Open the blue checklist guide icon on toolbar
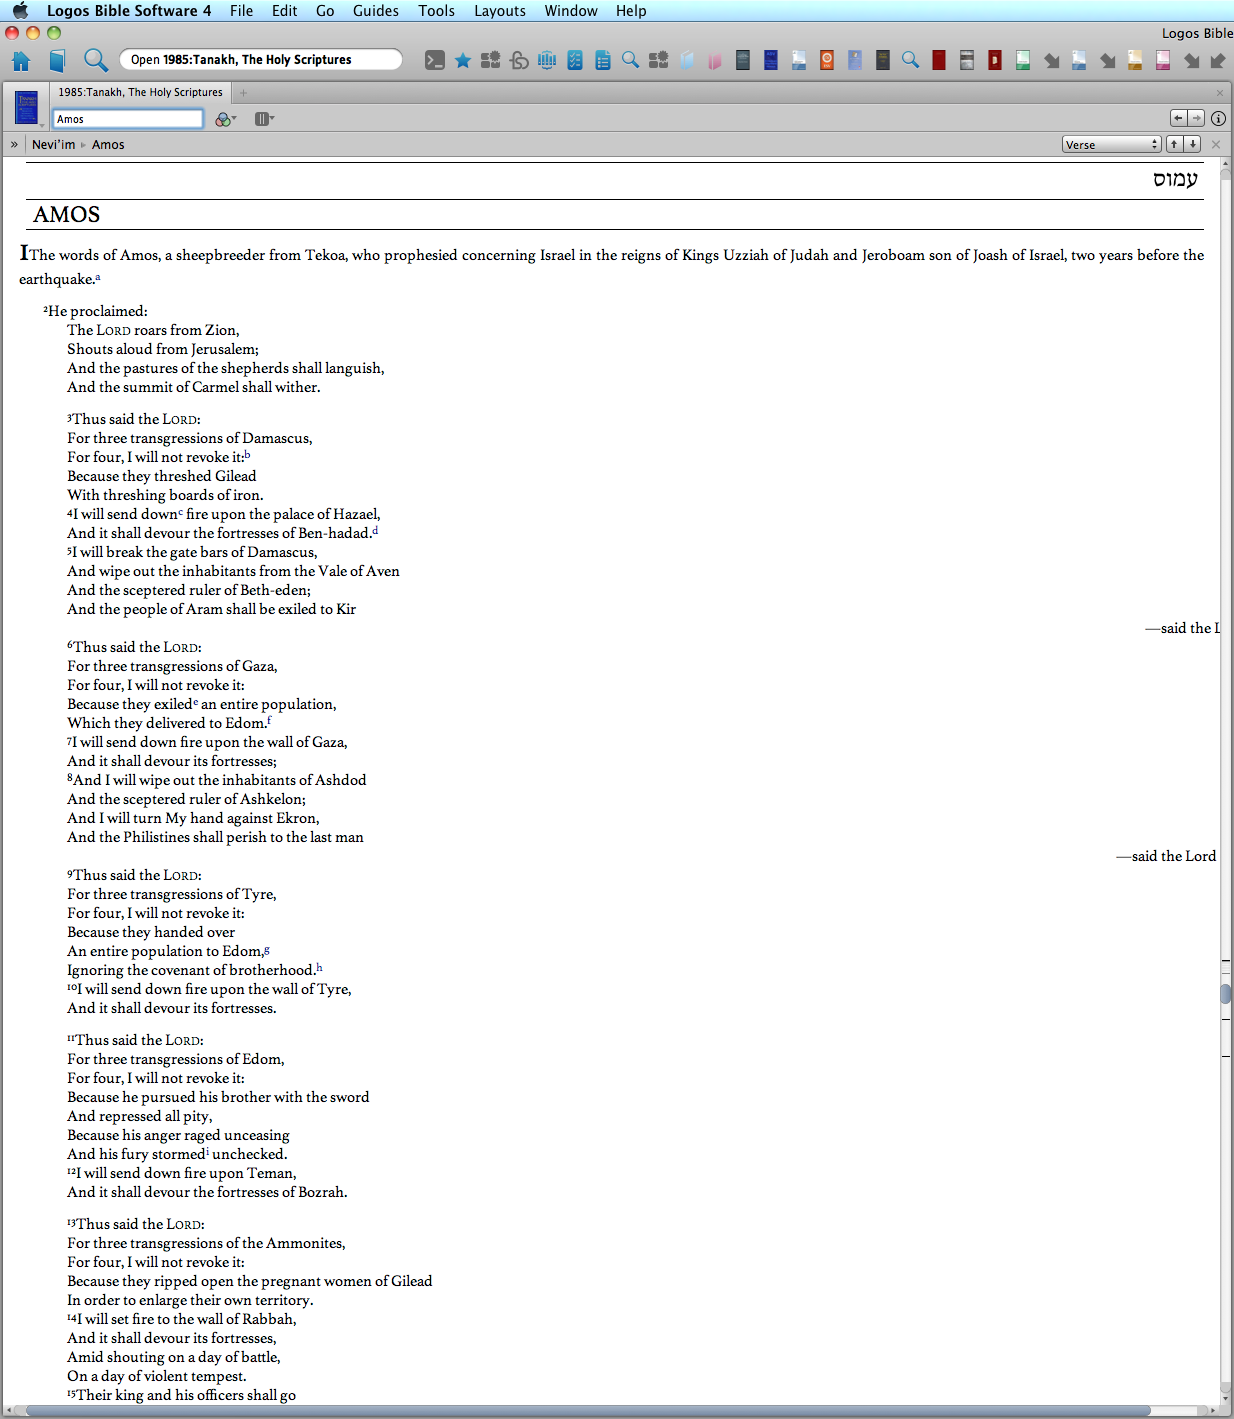The width and height of the screenshot is (1234, 1419). [574, 60]
